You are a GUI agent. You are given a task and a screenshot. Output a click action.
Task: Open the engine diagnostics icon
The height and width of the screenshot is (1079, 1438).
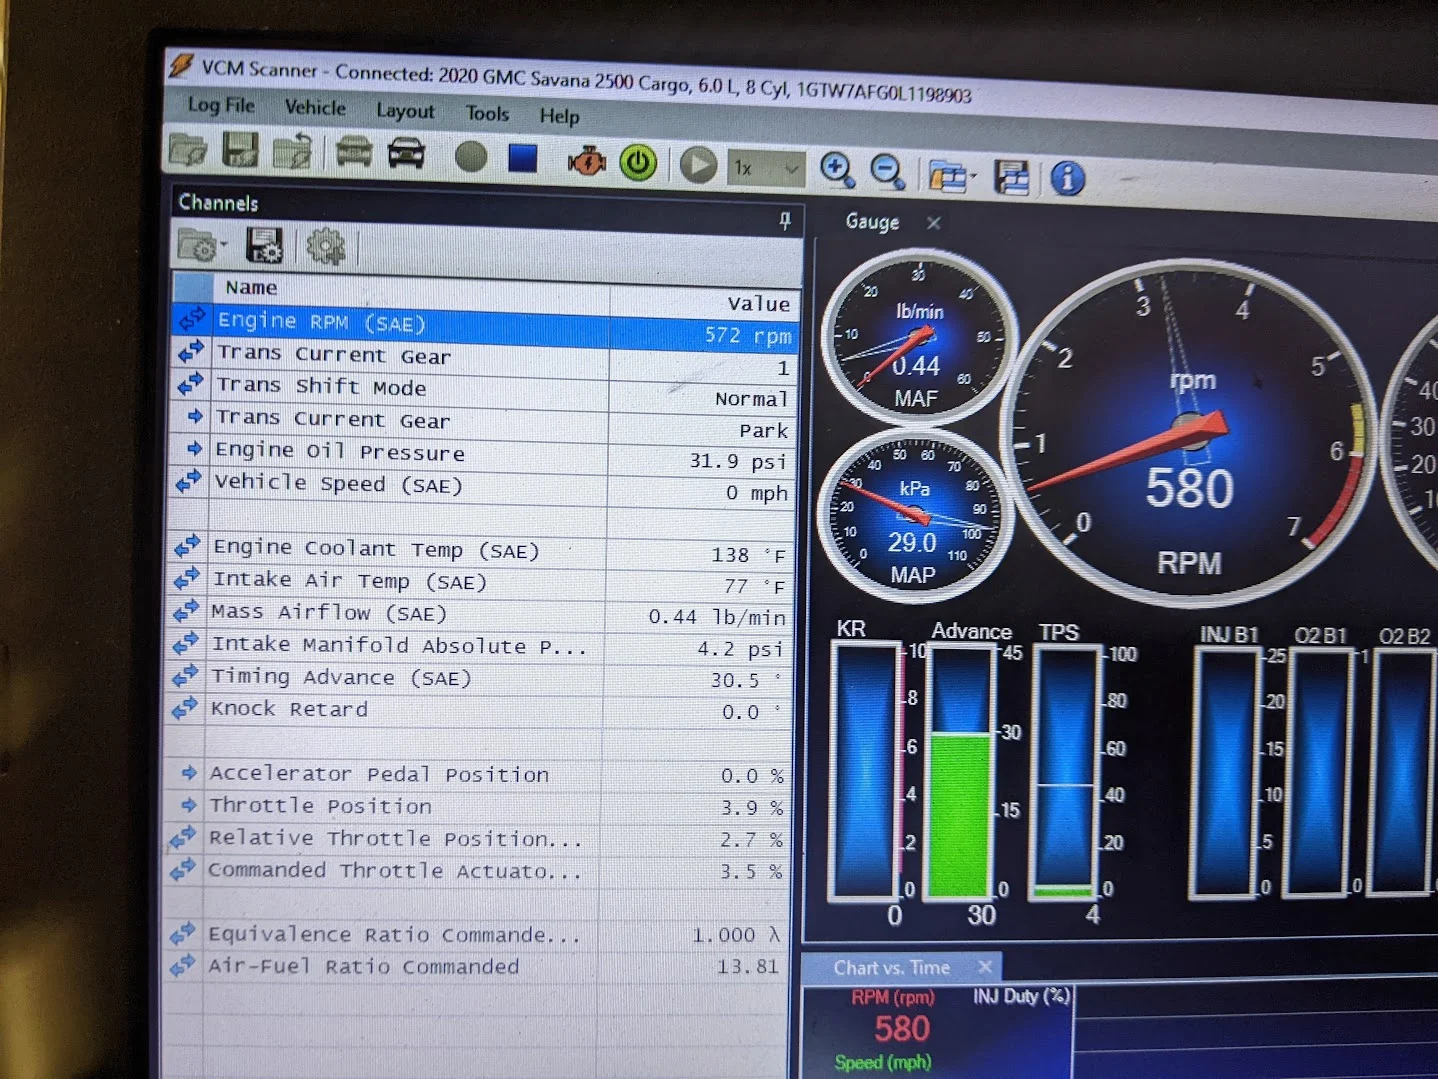[x=587, y=161]
